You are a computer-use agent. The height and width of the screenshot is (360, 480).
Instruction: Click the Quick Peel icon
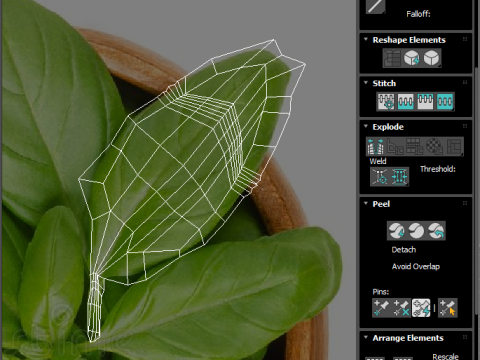pos(397,231)
